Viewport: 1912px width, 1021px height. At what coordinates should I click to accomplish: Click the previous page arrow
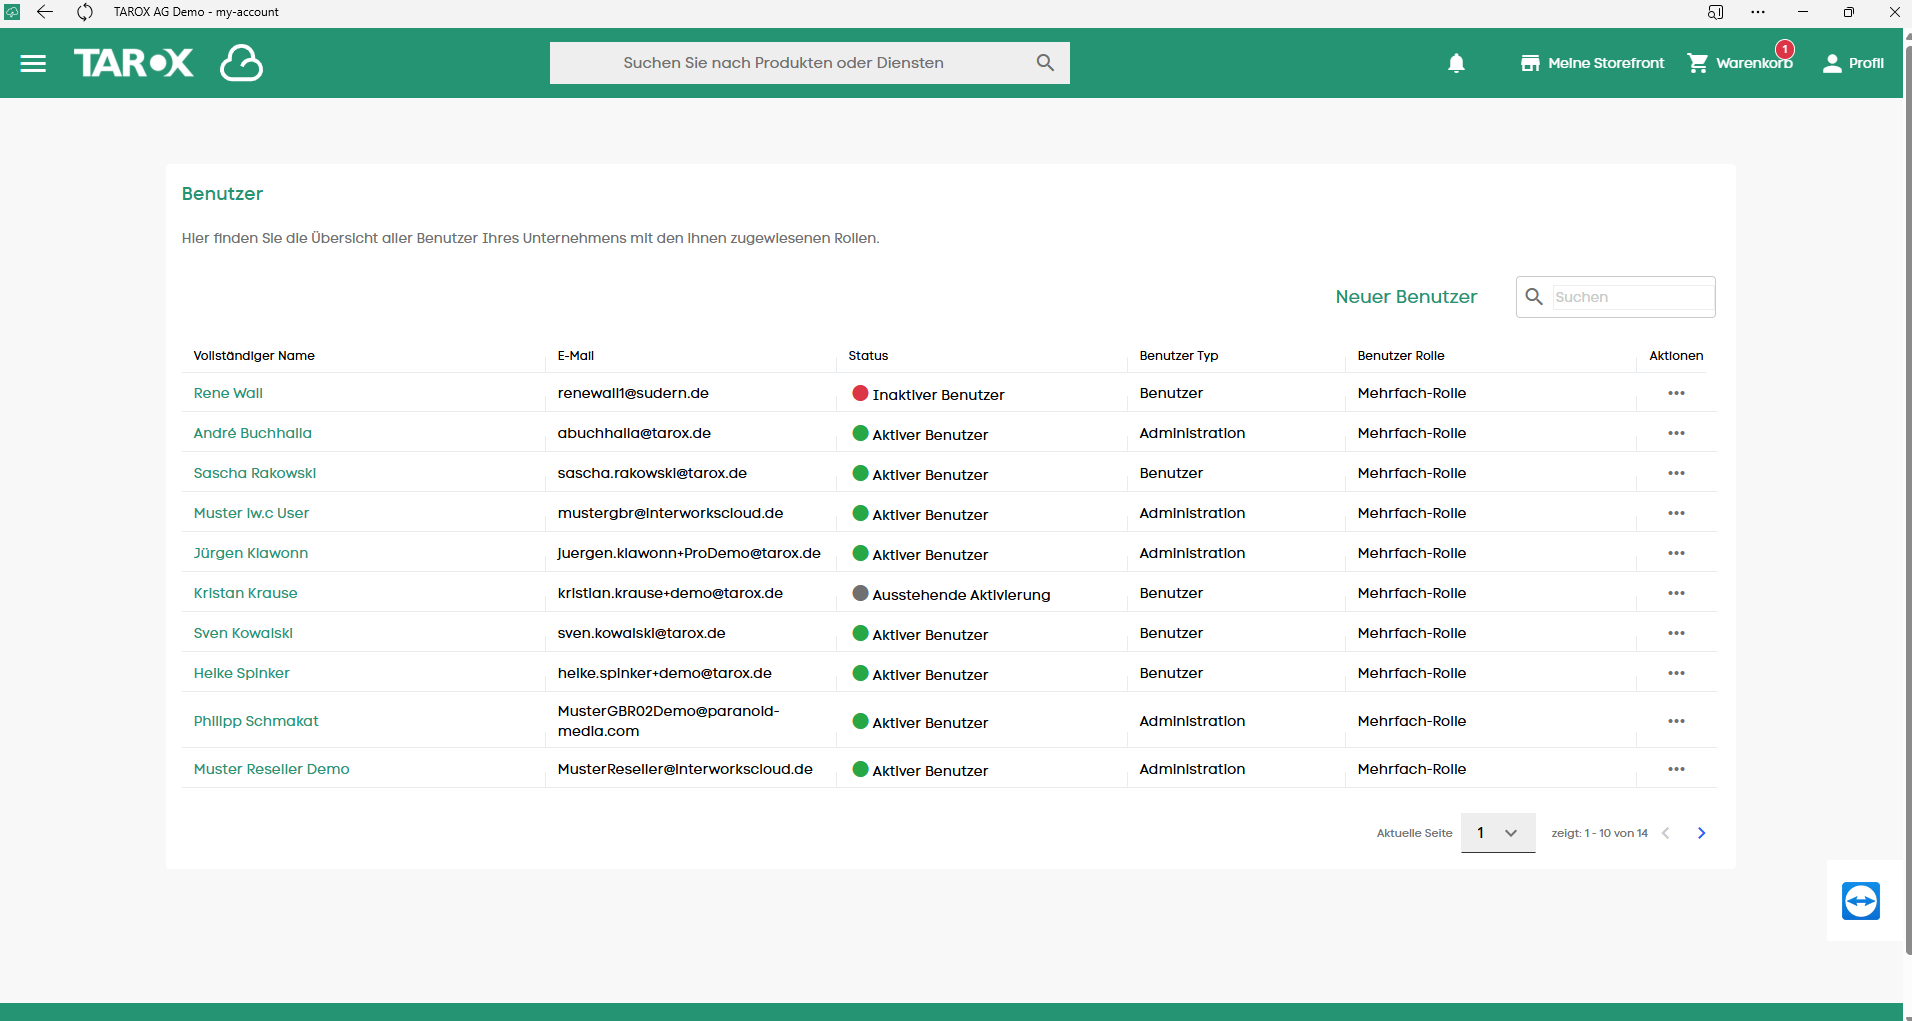click(1666, 833)
